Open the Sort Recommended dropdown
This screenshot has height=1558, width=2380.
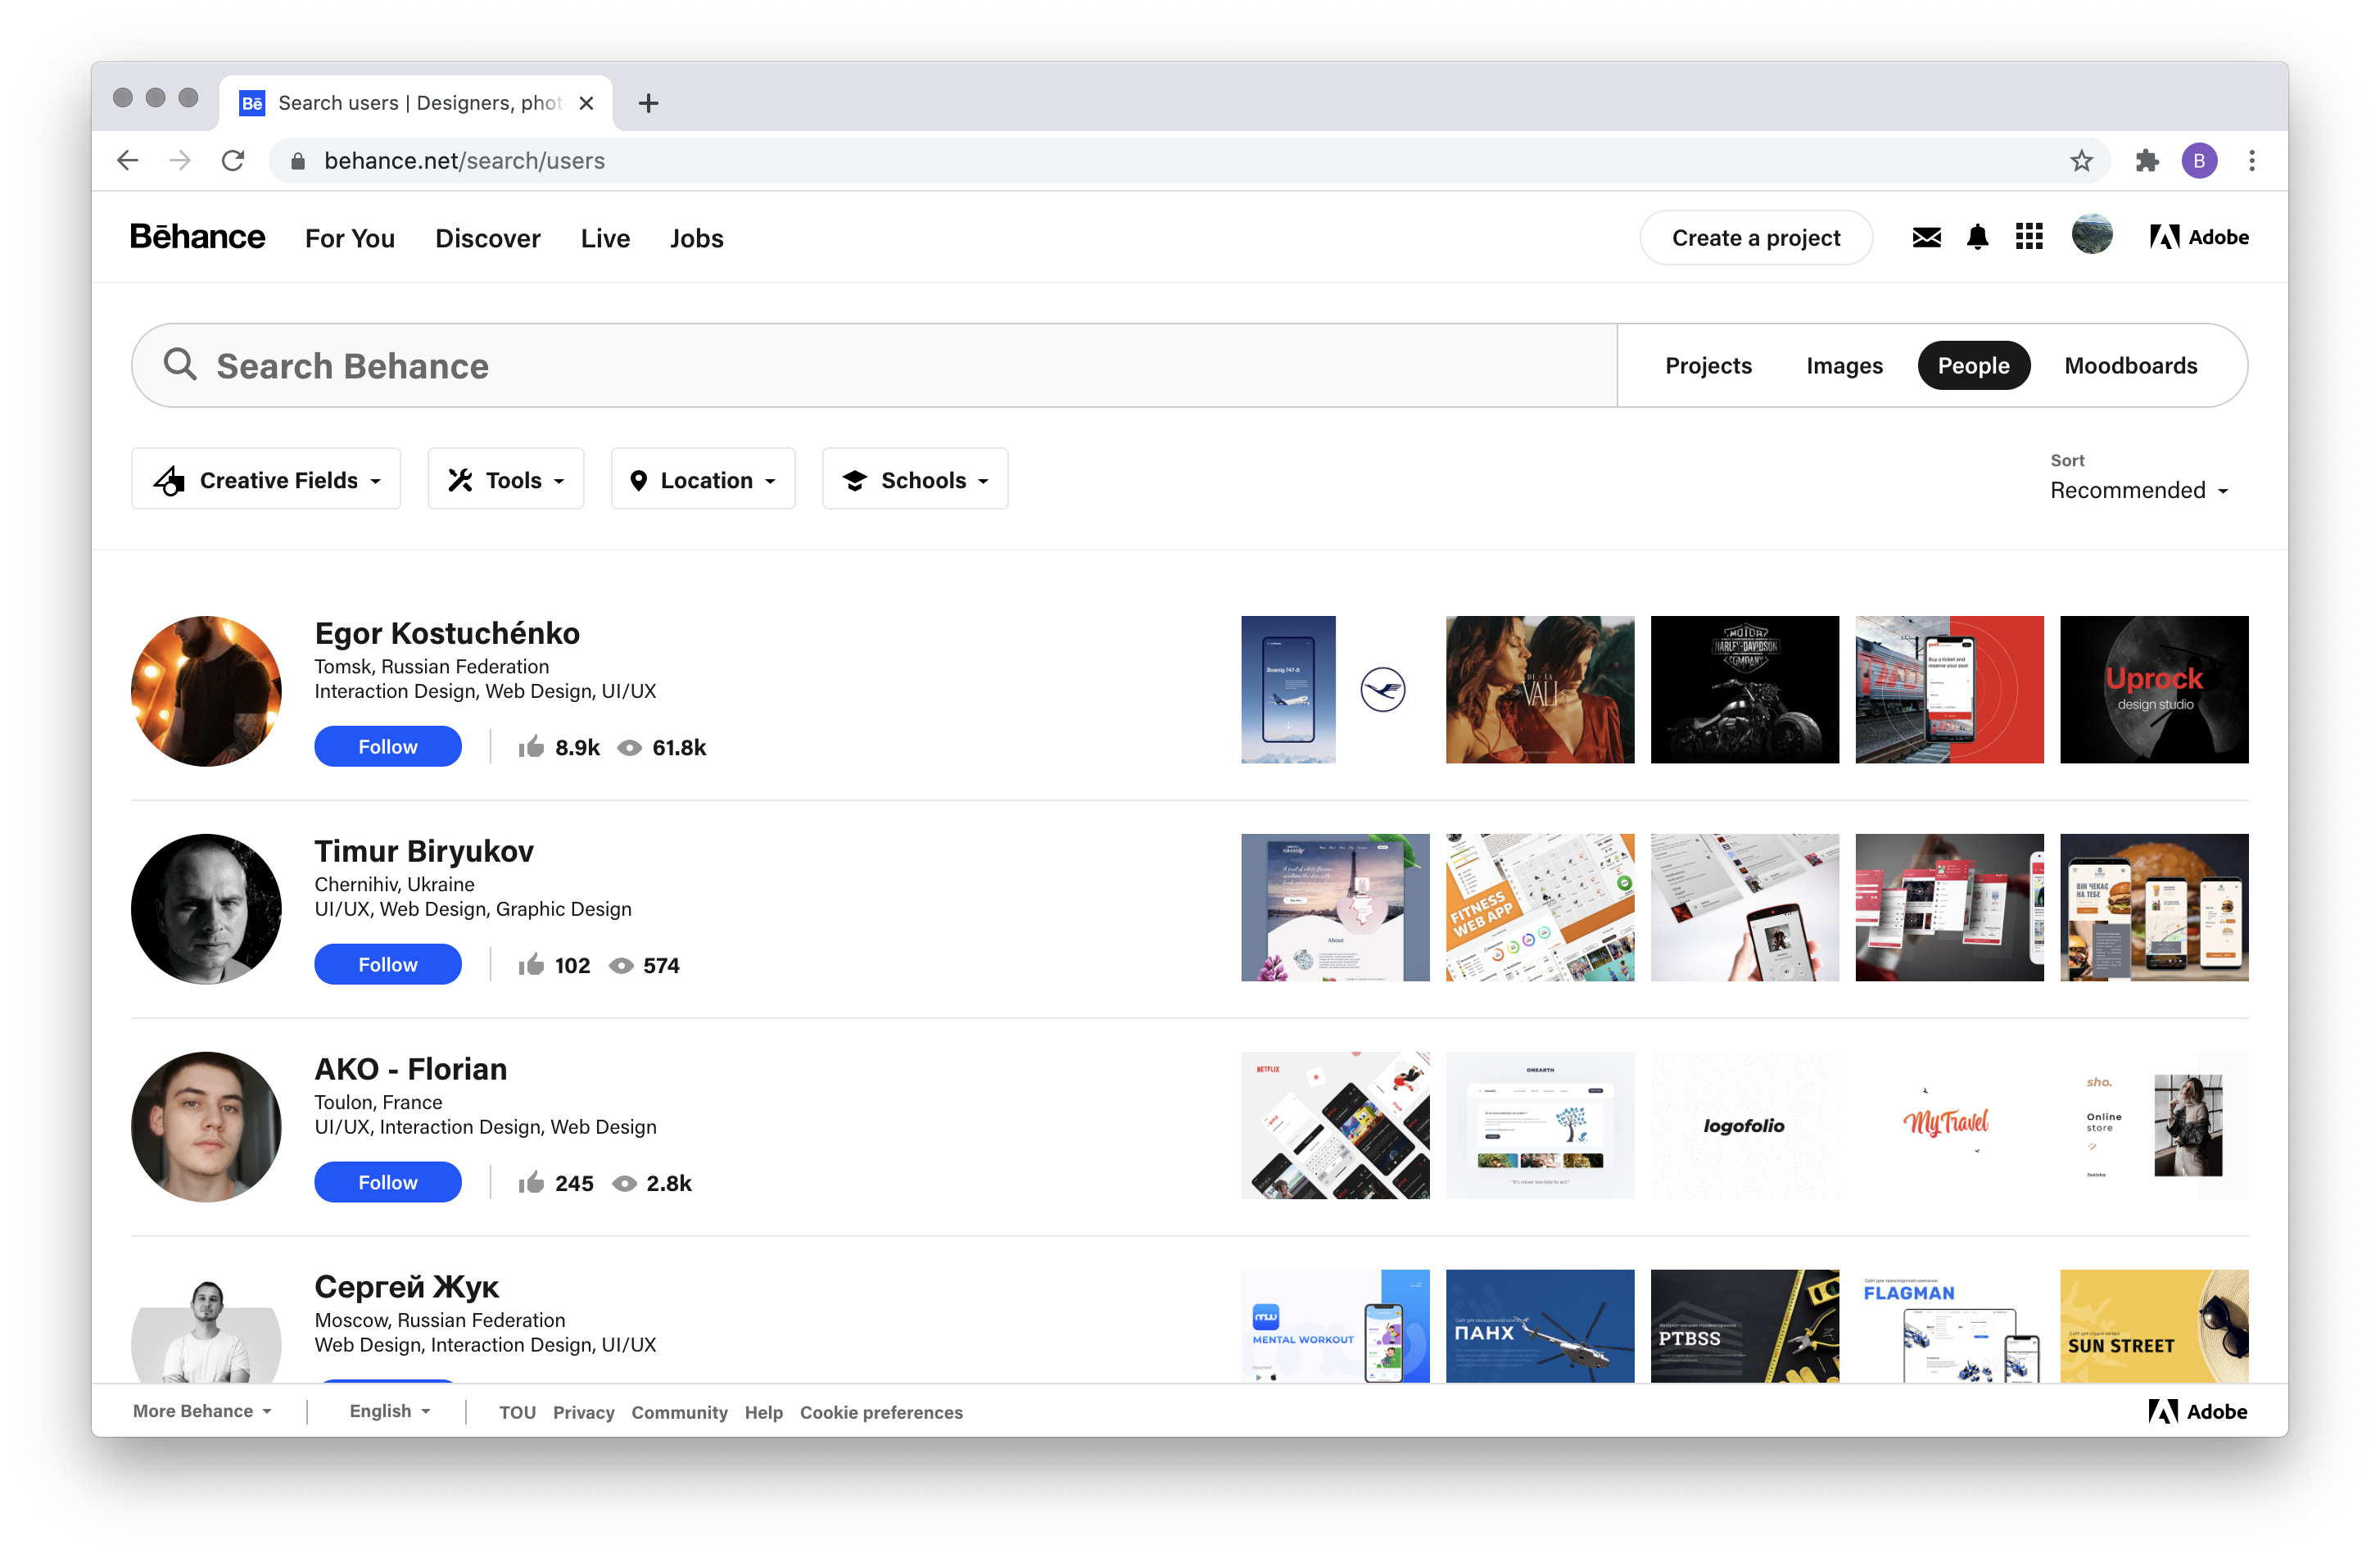point(2138,490)
